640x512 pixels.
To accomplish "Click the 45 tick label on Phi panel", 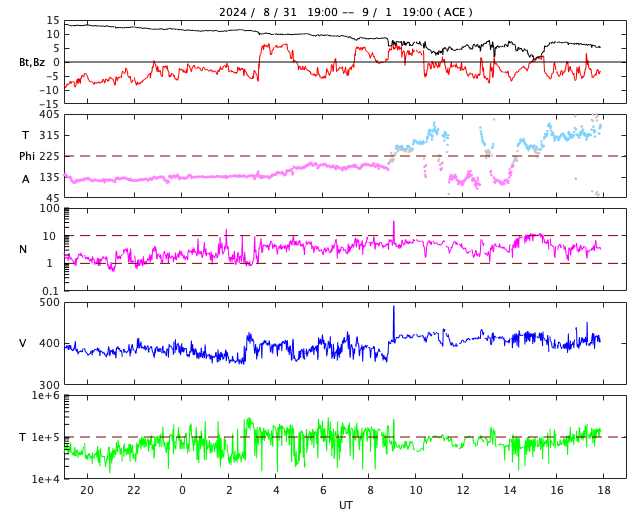I will point(53,198).
